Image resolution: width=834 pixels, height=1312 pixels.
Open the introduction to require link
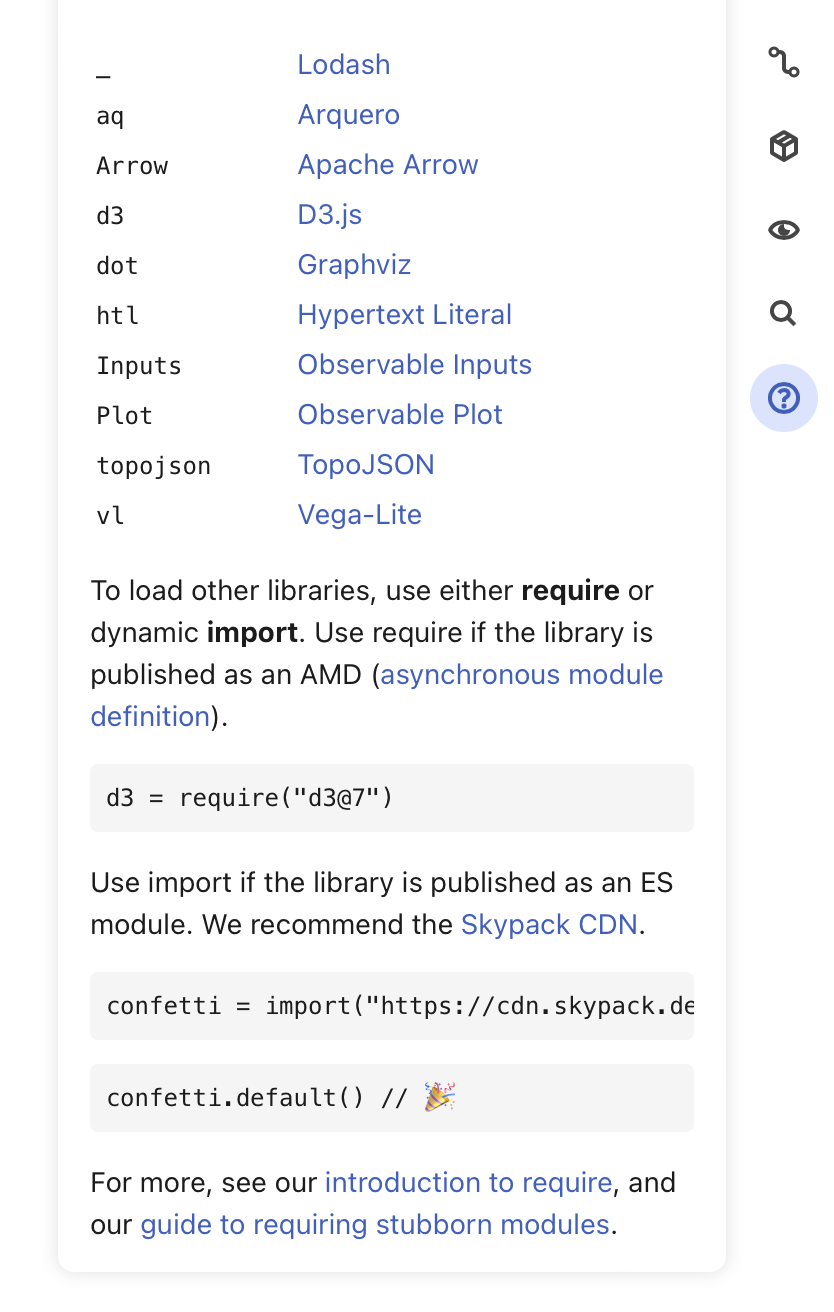click(x=468, y=1183)
